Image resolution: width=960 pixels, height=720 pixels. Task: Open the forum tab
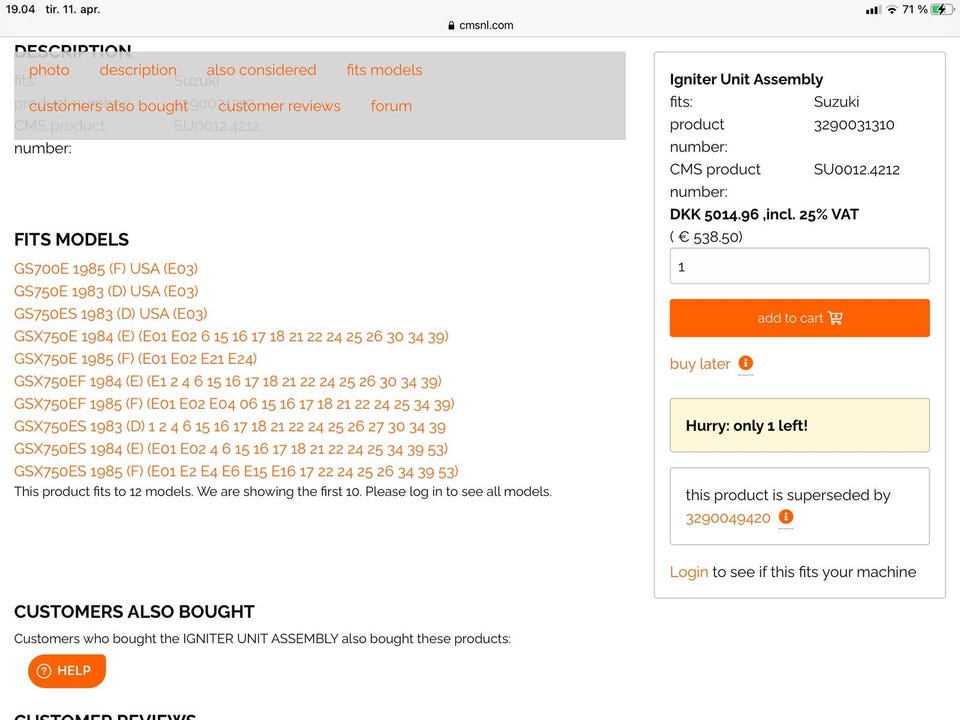391,106
